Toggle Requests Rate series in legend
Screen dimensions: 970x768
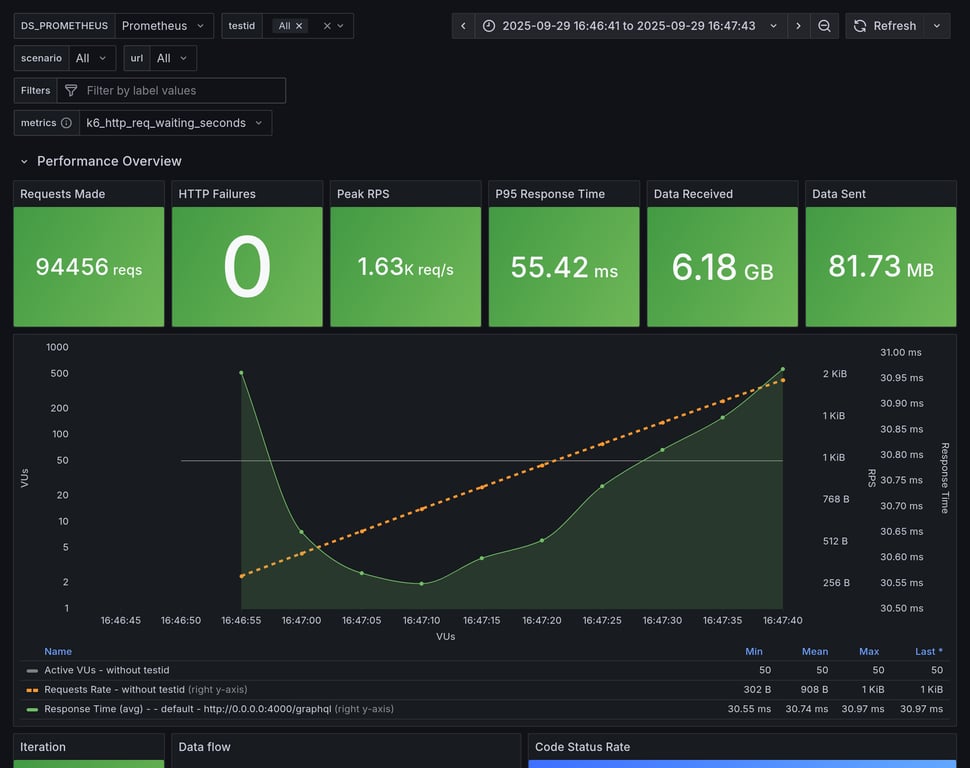point(115,689)
